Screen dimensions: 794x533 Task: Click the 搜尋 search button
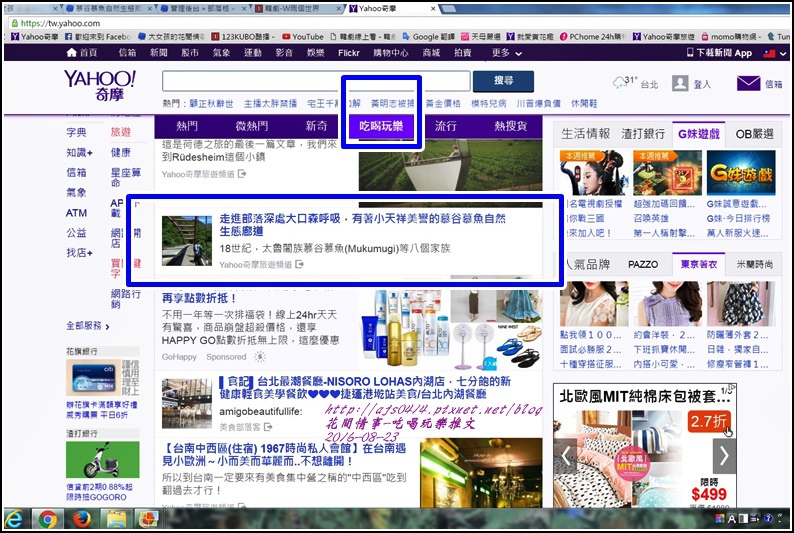[503, 80]
